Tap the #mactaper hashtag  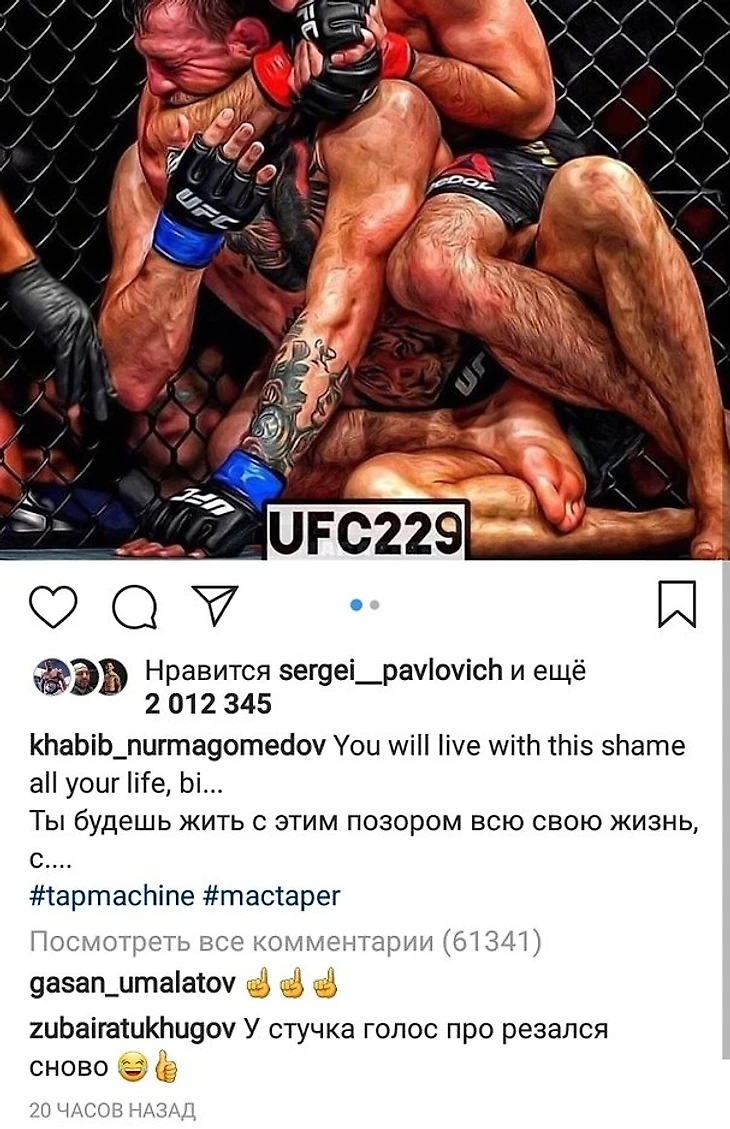point(272,896)
